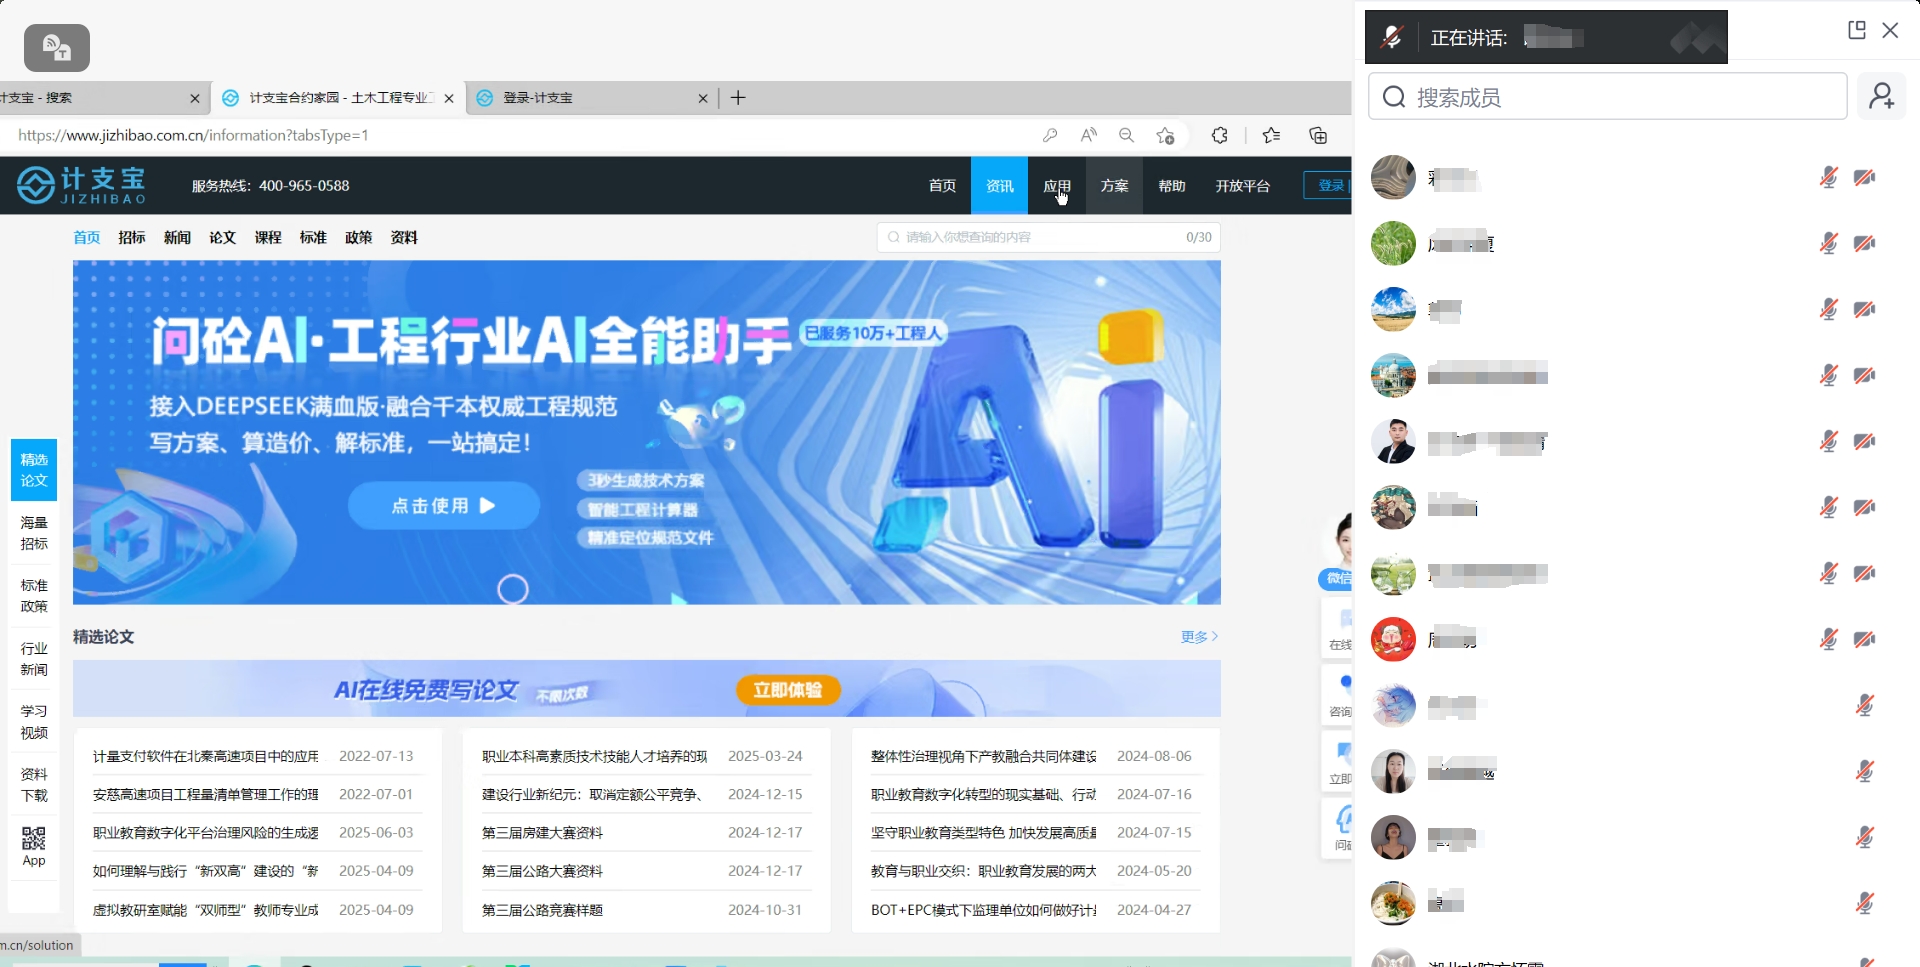Viewport: 1920px width, 967px height.
Task: Open article 第三届房建大赛资料
Action: (x=542, y=833)
